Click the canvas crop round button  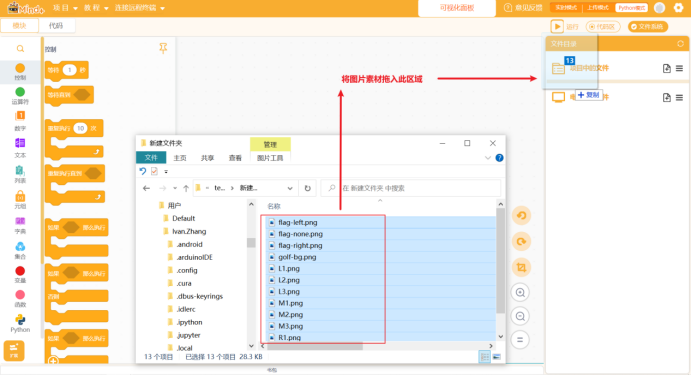click(x=521, y=267)
